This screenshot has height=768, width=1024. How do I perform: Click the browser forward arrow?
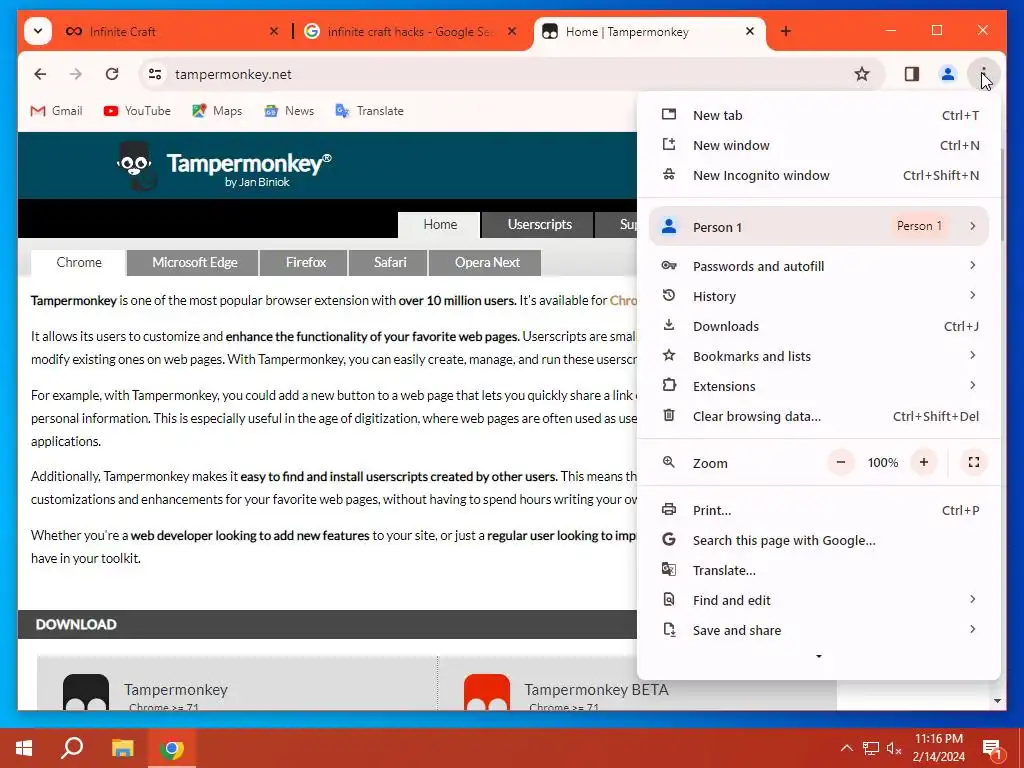coord(76,74)
